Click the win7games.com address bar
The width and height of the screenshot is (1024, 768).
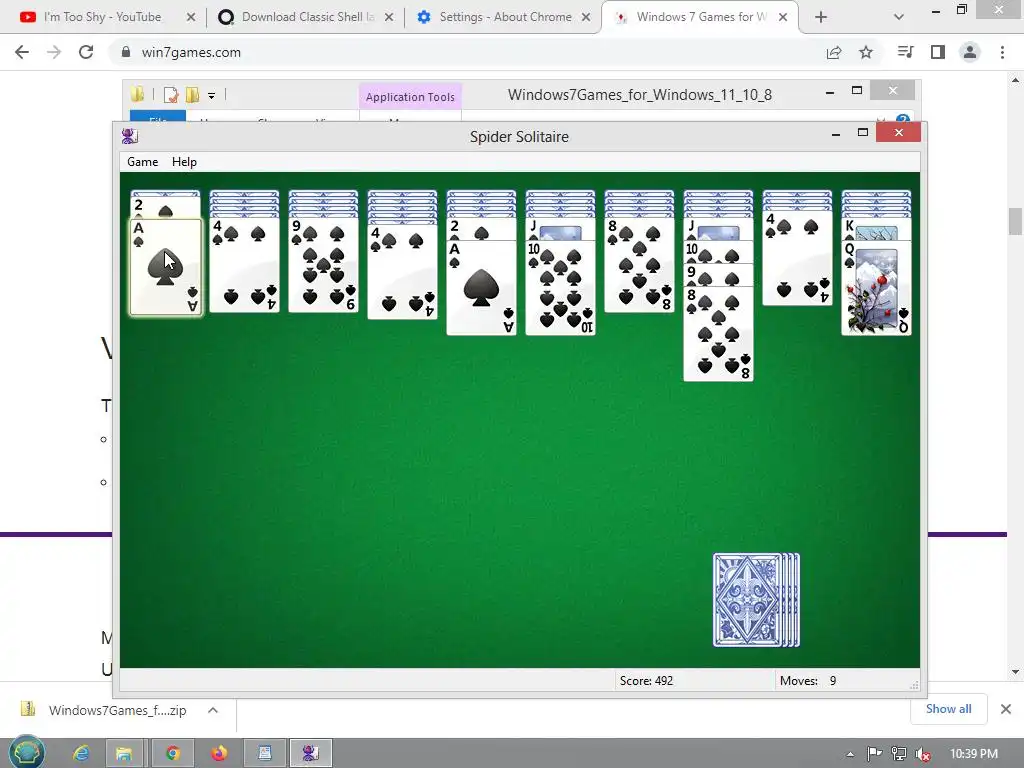pyautogui.click(x=467, y=52)
